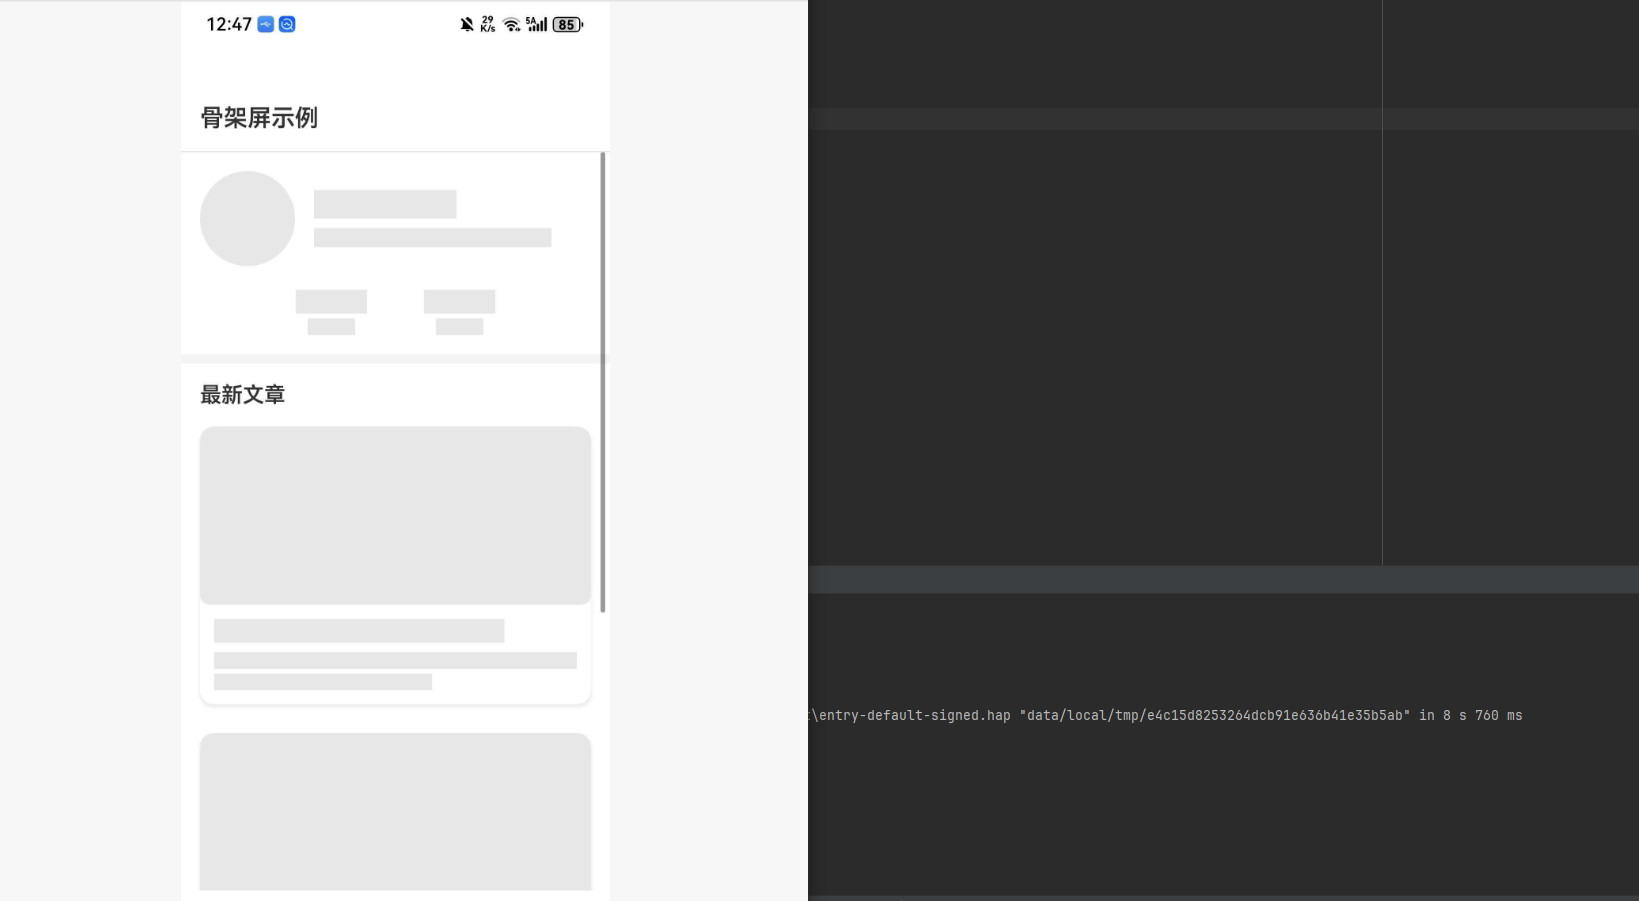This screenshot has width=1639, height=901.
Task: Tap the battery indicator showing 85
Action: (568, 24)
